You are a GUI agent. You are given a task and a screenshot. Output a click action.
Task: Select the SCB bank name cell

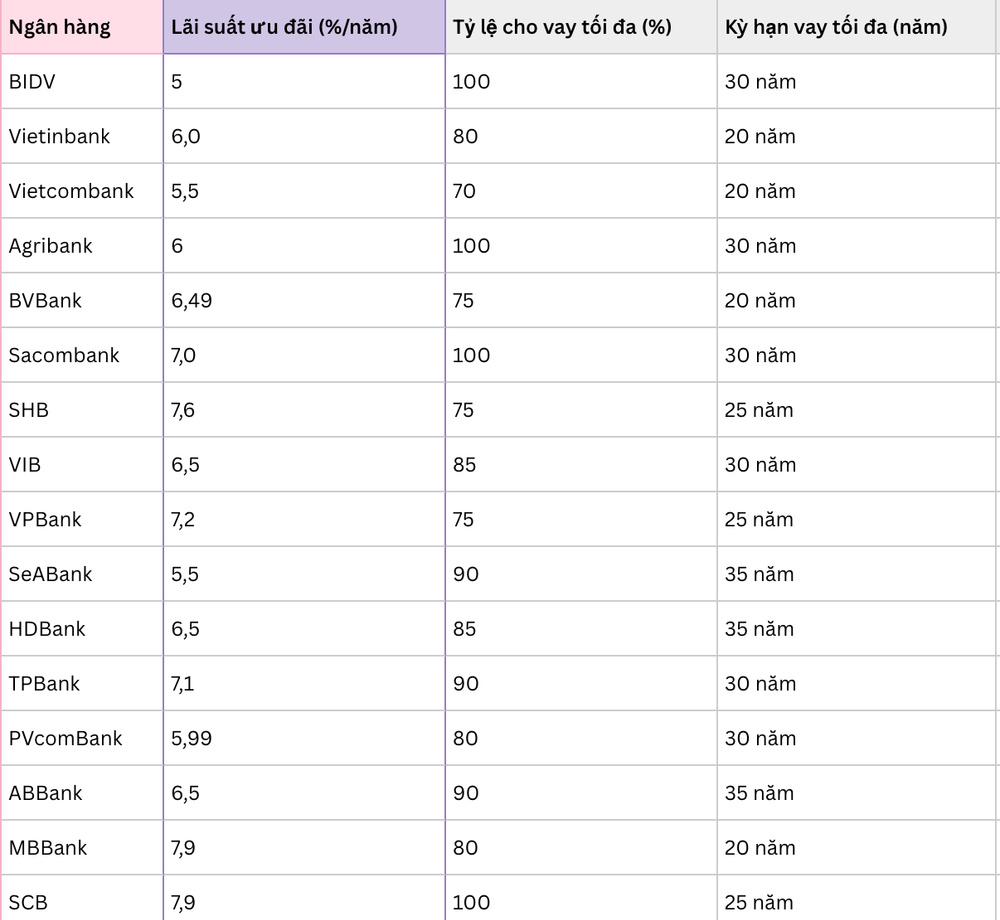pos(28,902)
